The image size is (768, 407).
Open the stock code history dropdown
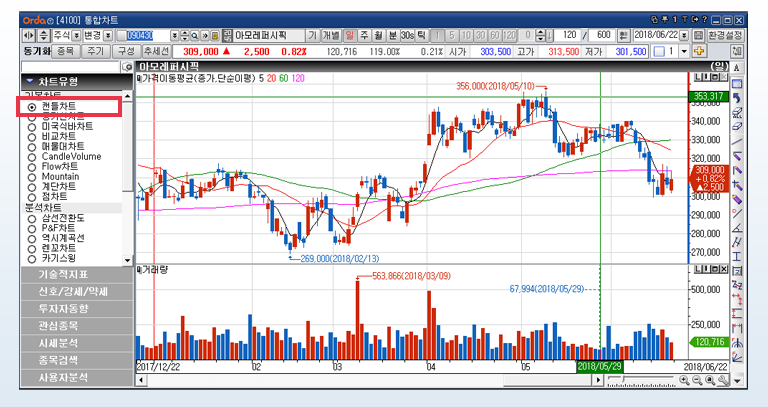click(174, 35)
